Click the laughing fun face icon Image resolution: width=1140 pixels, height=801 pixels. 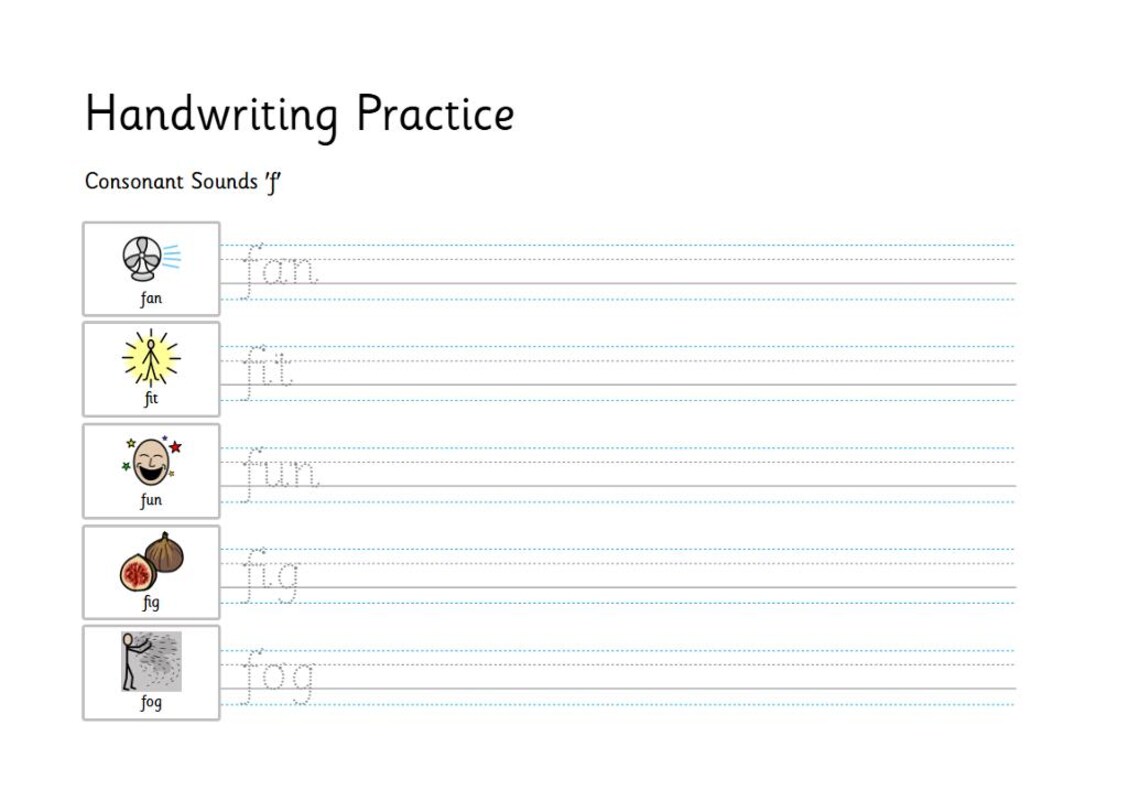[152, 461]
